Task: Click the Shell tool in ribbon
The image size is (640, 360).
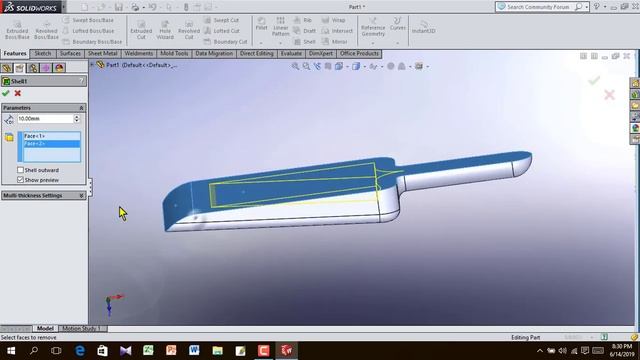Action: click(x=304, y=42)
